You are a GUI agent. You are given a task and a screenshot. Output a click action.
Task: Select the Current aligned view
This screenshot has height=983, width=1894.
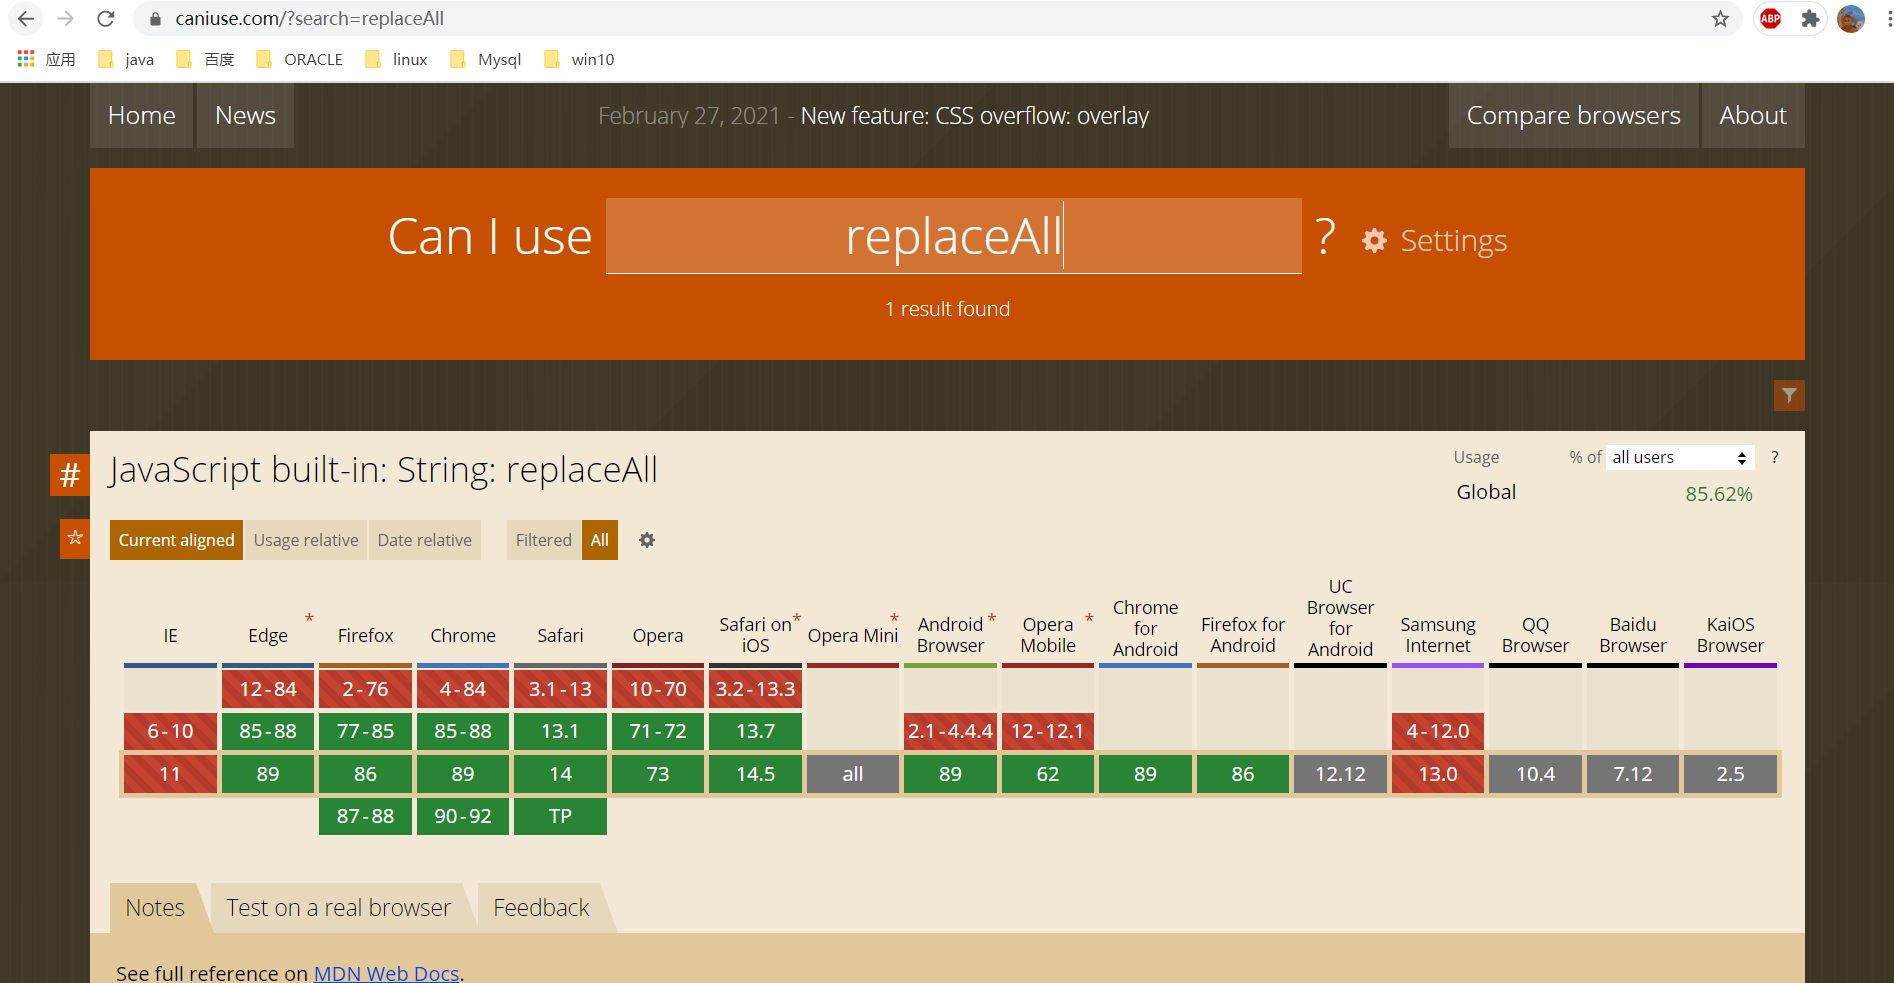[x=176, y=540]
